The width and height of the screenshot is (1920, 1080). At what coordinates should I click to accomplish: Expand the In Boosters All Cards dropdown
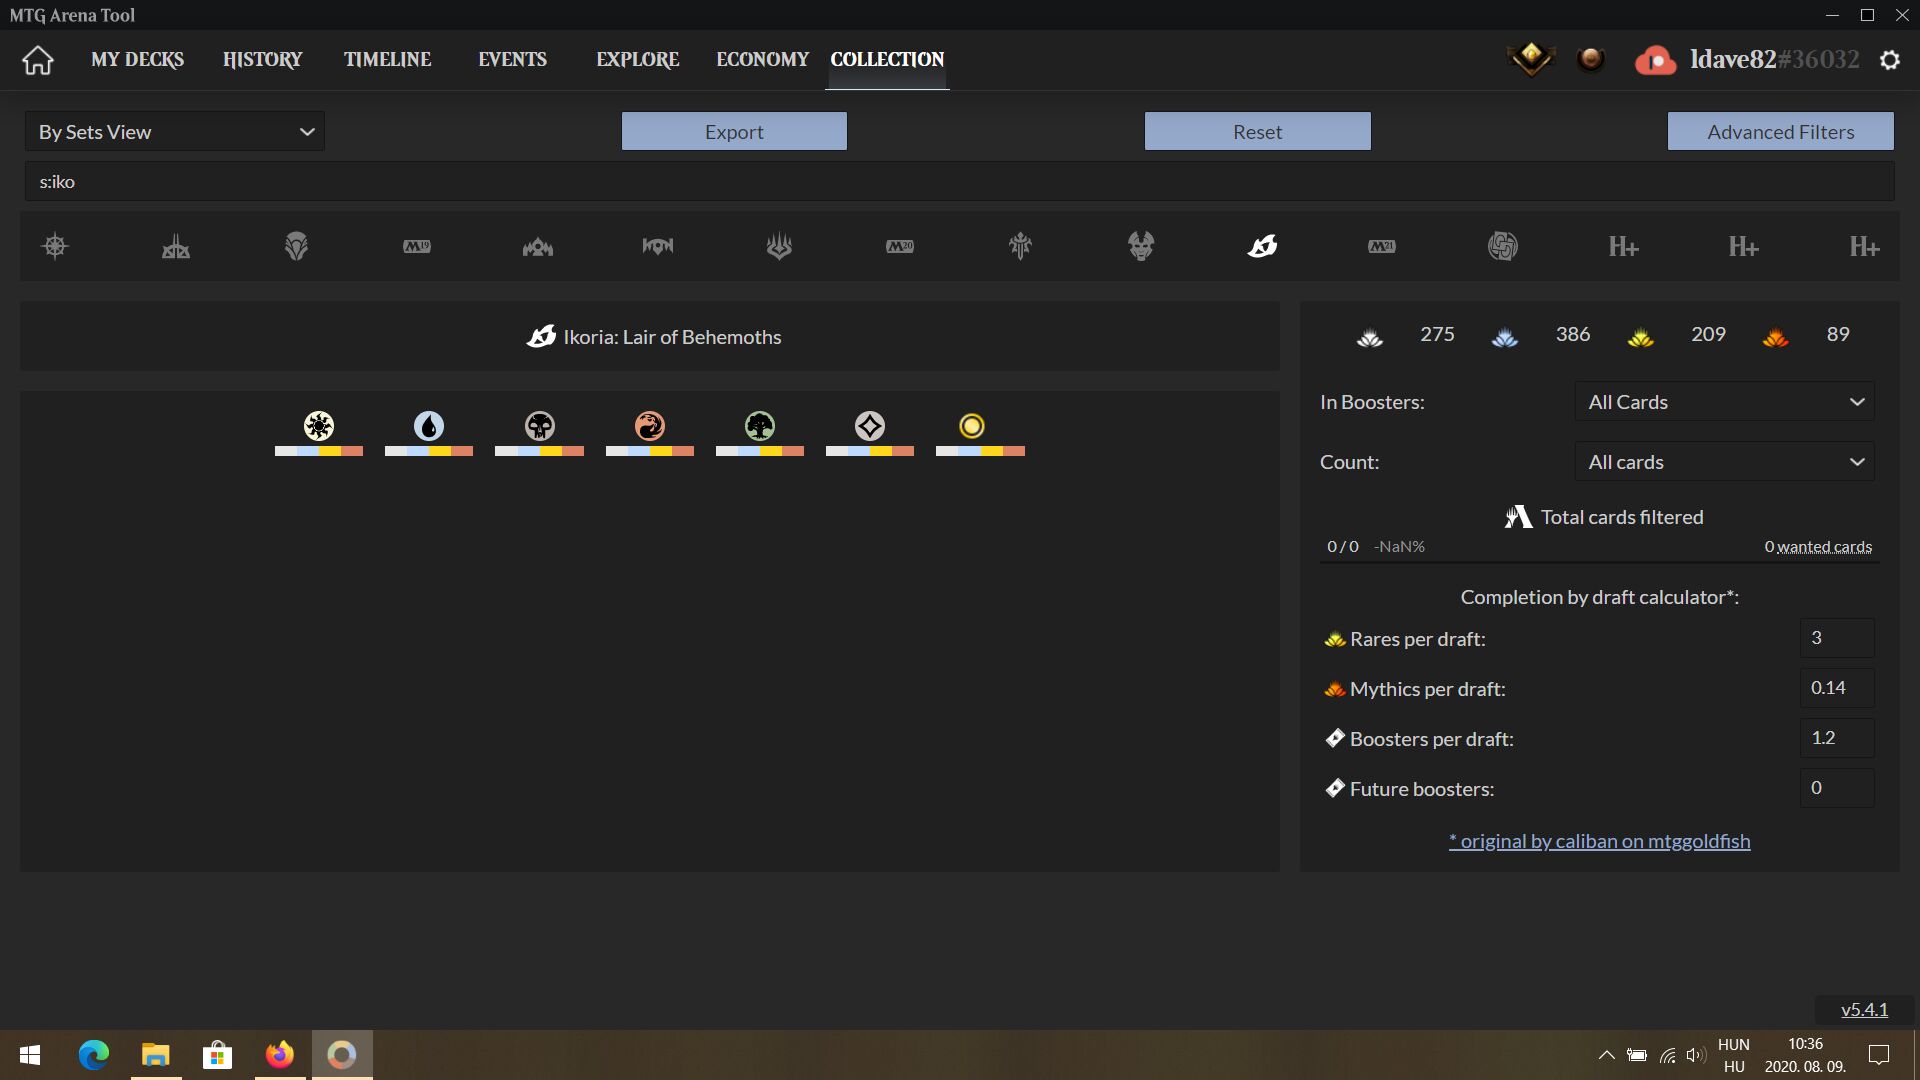(x=1724, y=402)
